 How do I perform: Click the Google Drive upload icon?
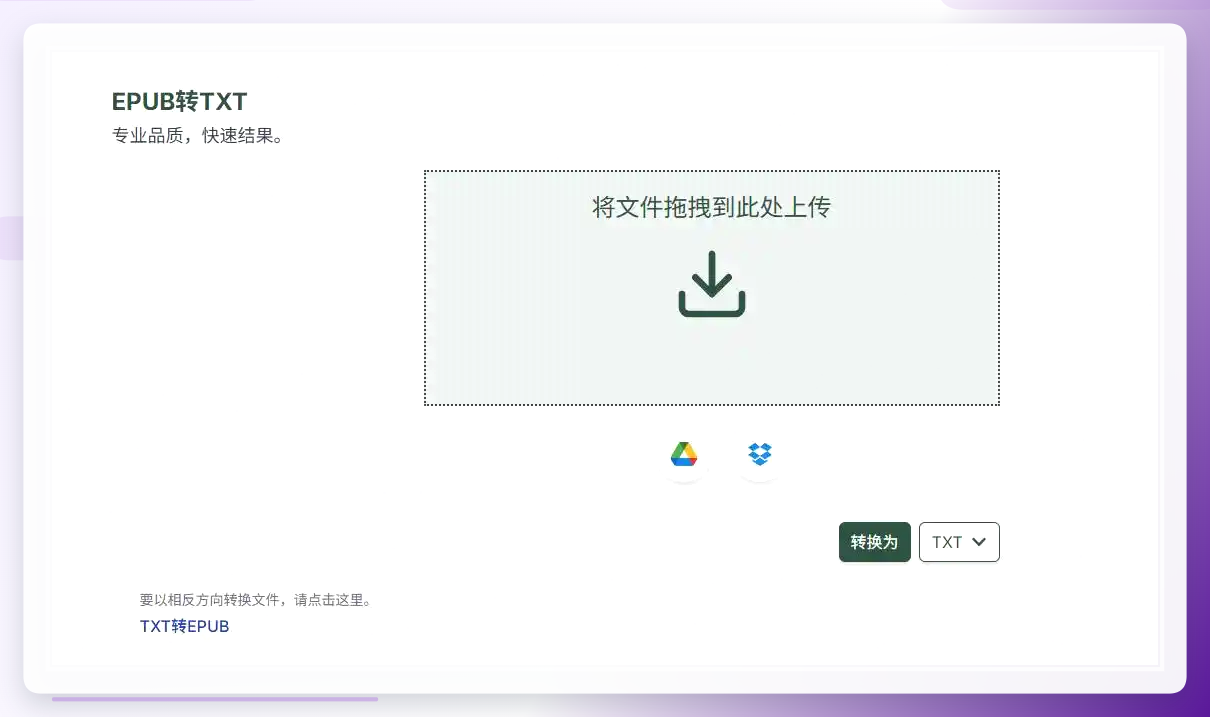point(684,455)
